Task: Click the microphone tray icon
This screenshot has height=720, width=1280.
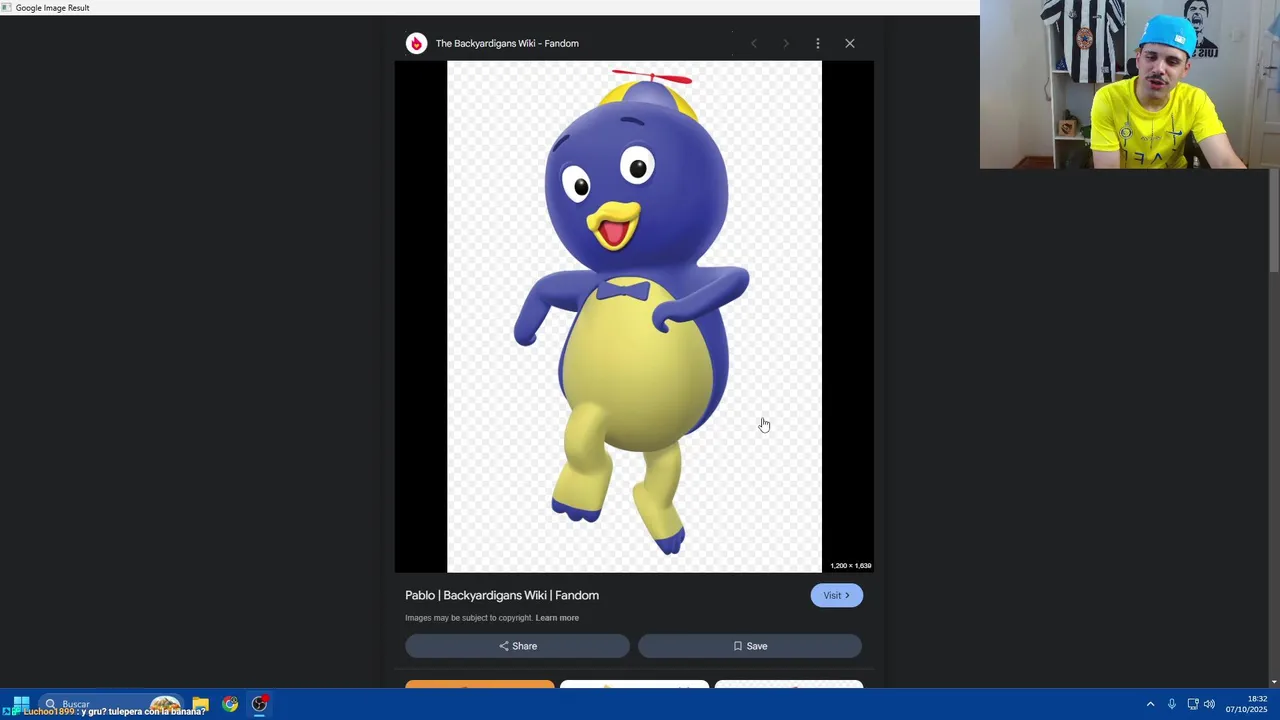Action: pos(1172,704)
